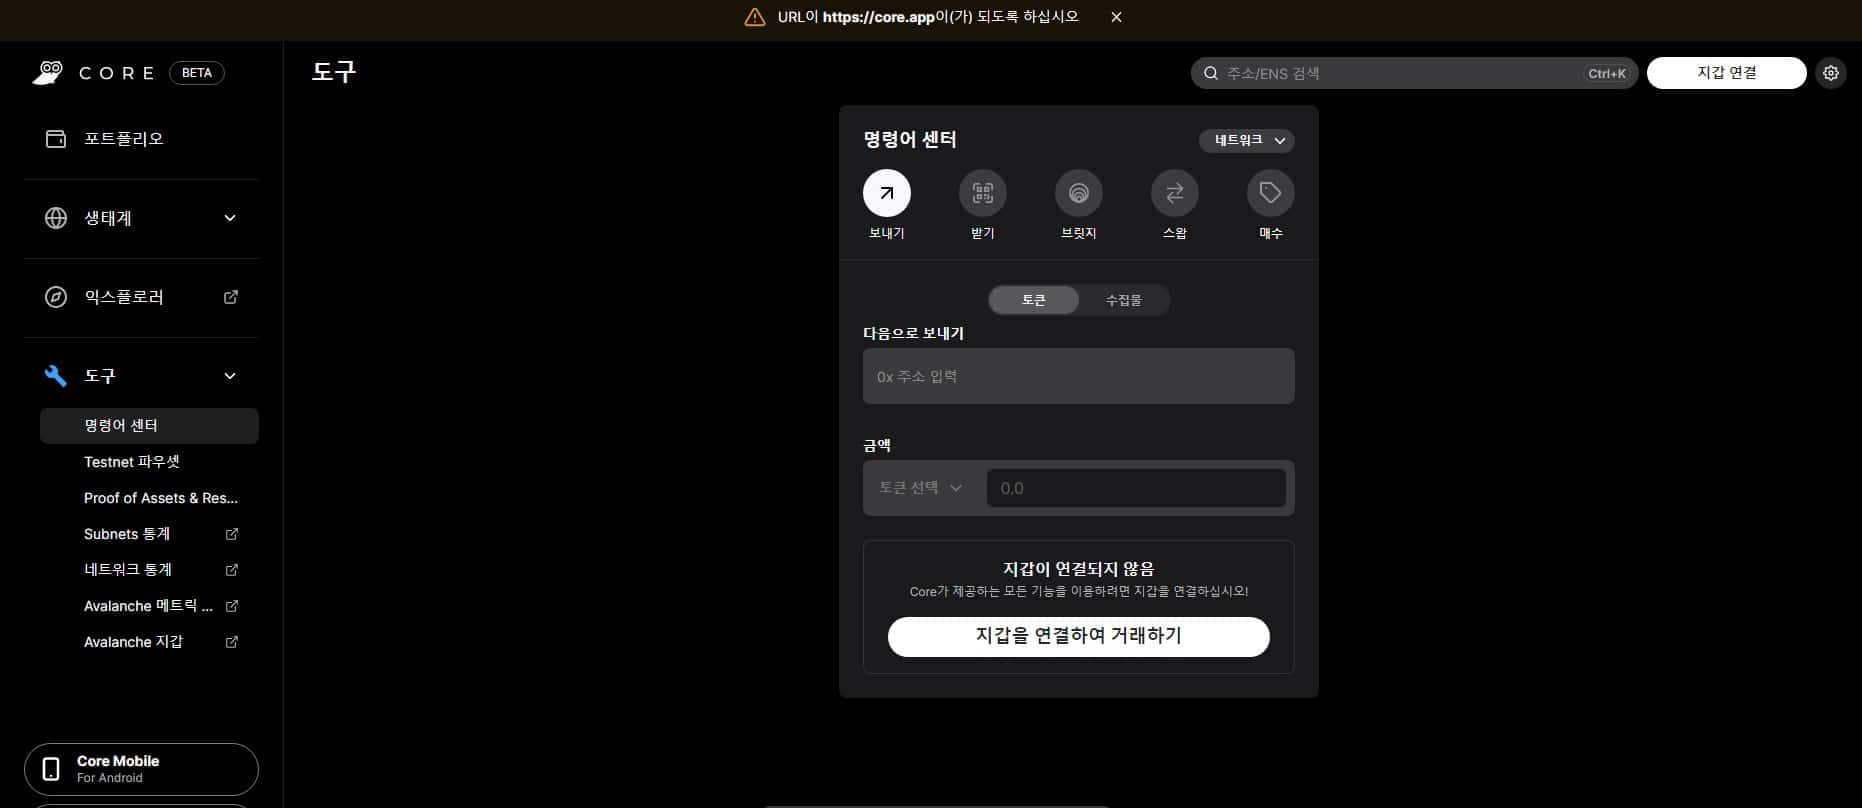The image size is (1862, 808).
Task: Click the amount field showing 0.0
Action: (1136, 488)
